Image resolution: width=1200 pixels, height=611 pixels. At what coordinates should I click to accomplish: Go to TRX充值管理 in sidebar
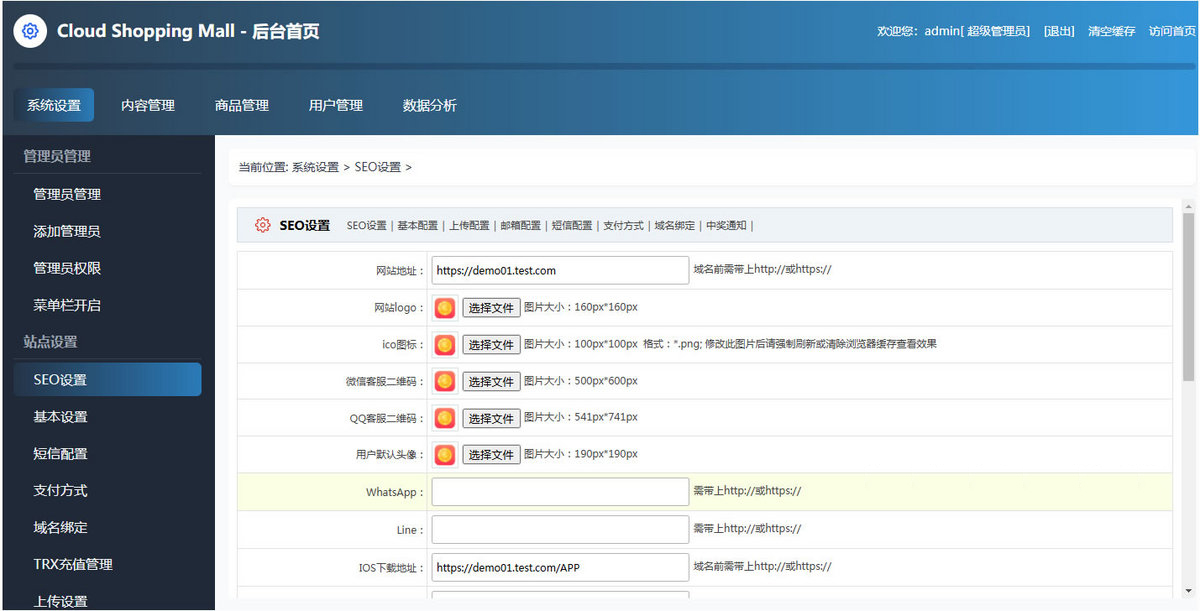tap(73, 564)
